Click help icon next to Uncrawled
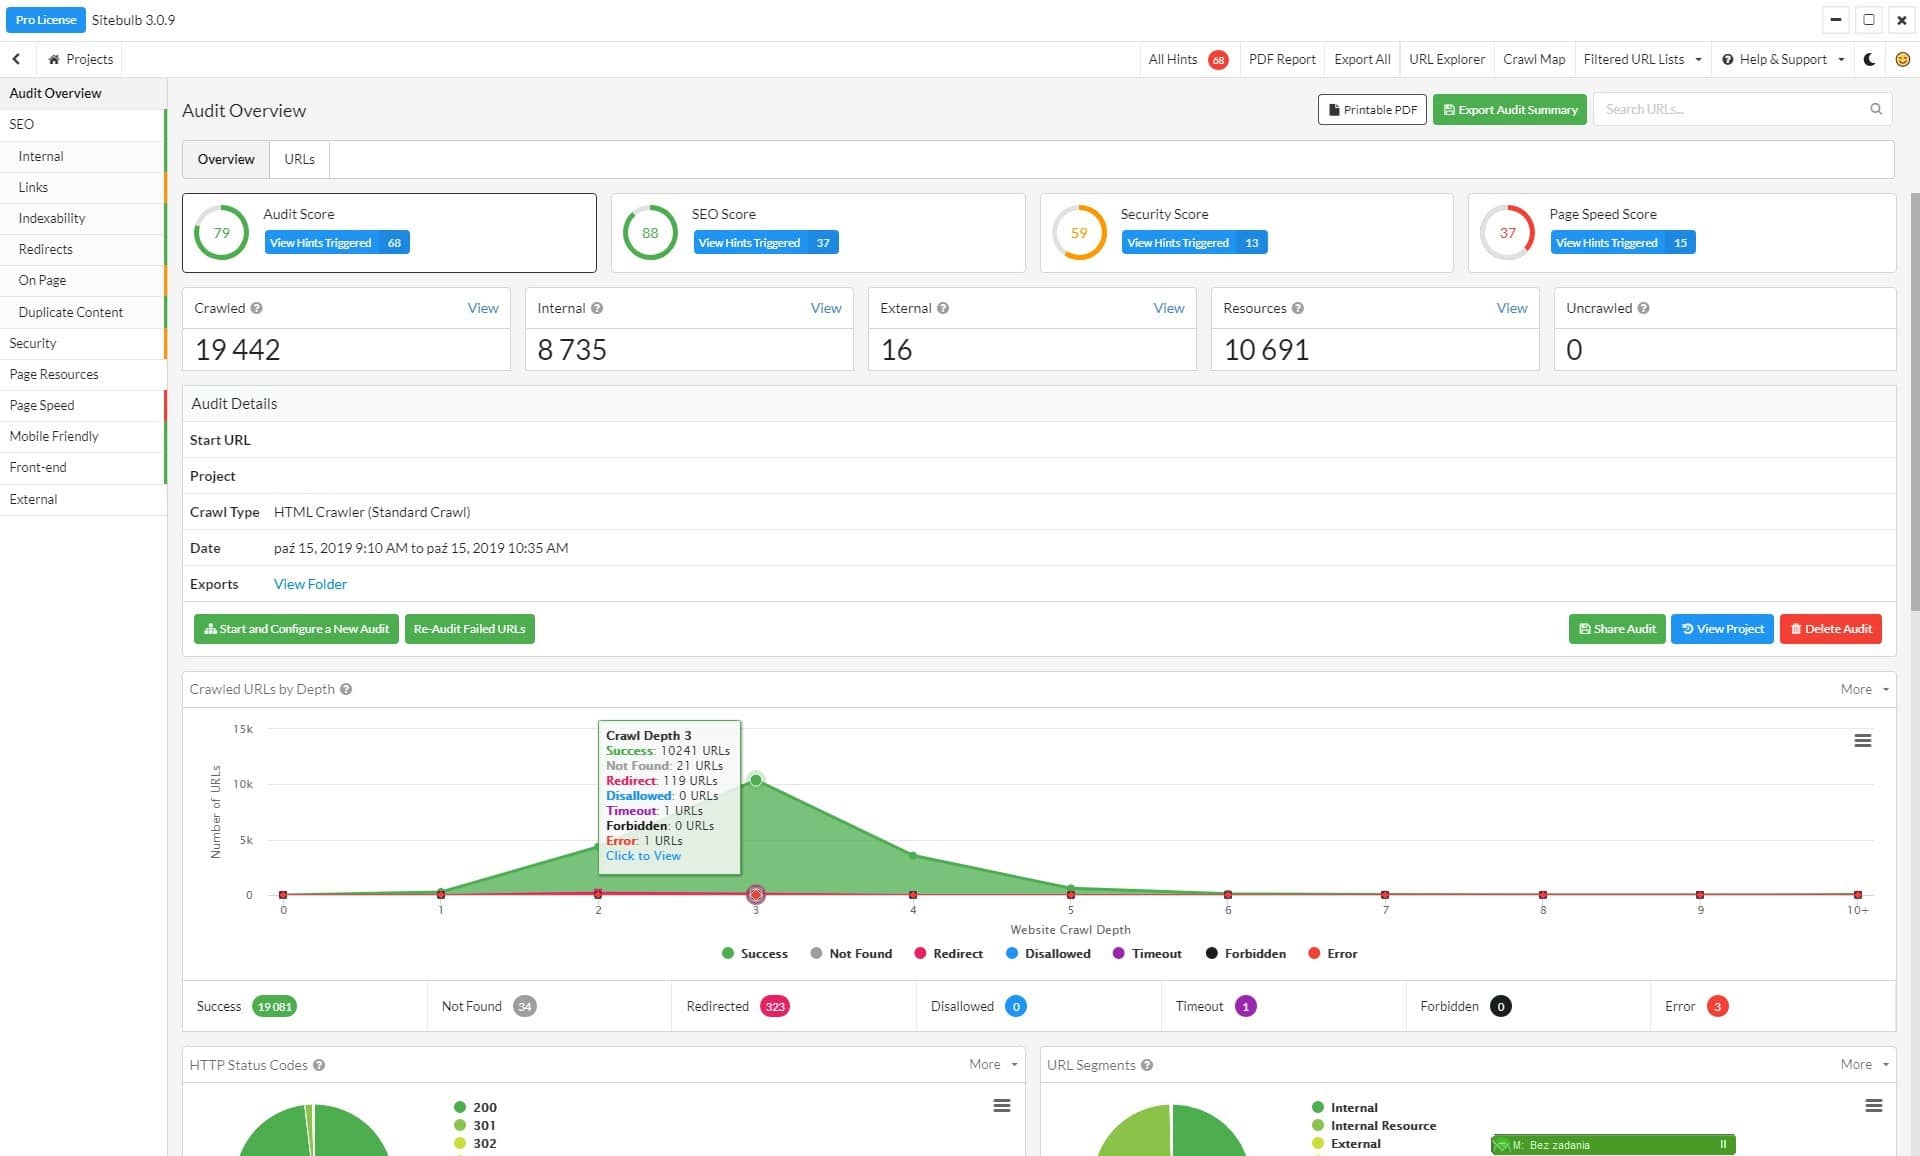This screenshot has width=1920, height=1156. click(1644, 308)
